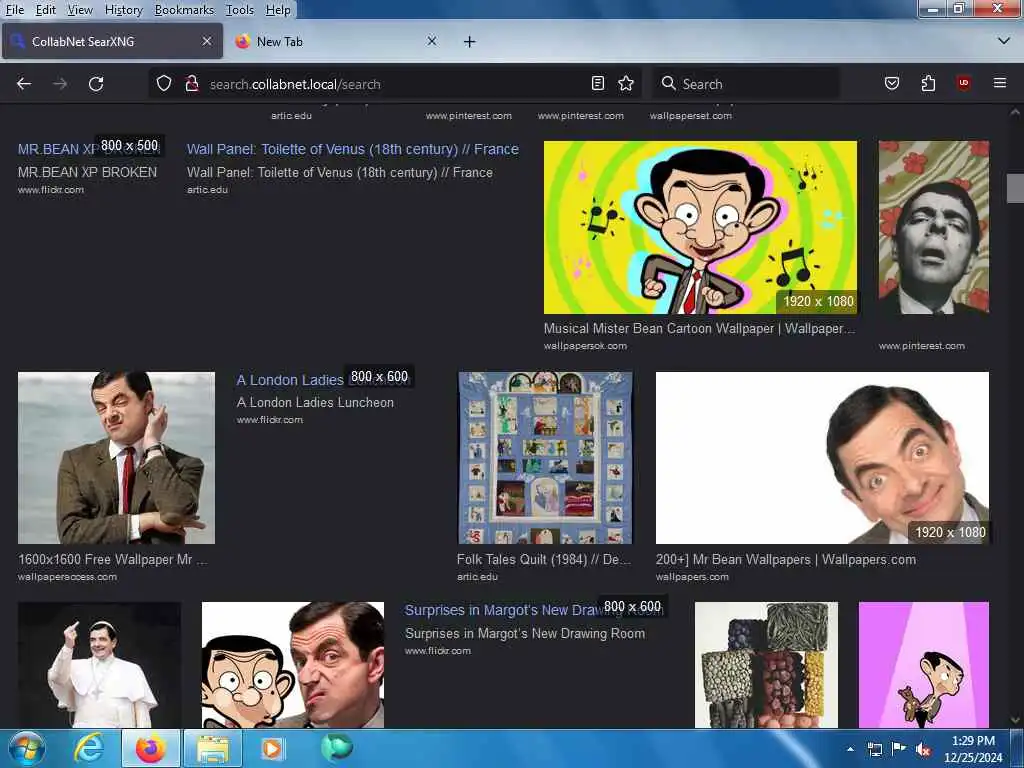This screenshot has width=1024, height=768.
Task: Select the CollabNet SearXNG tab
Action: (x=112, y=42)
